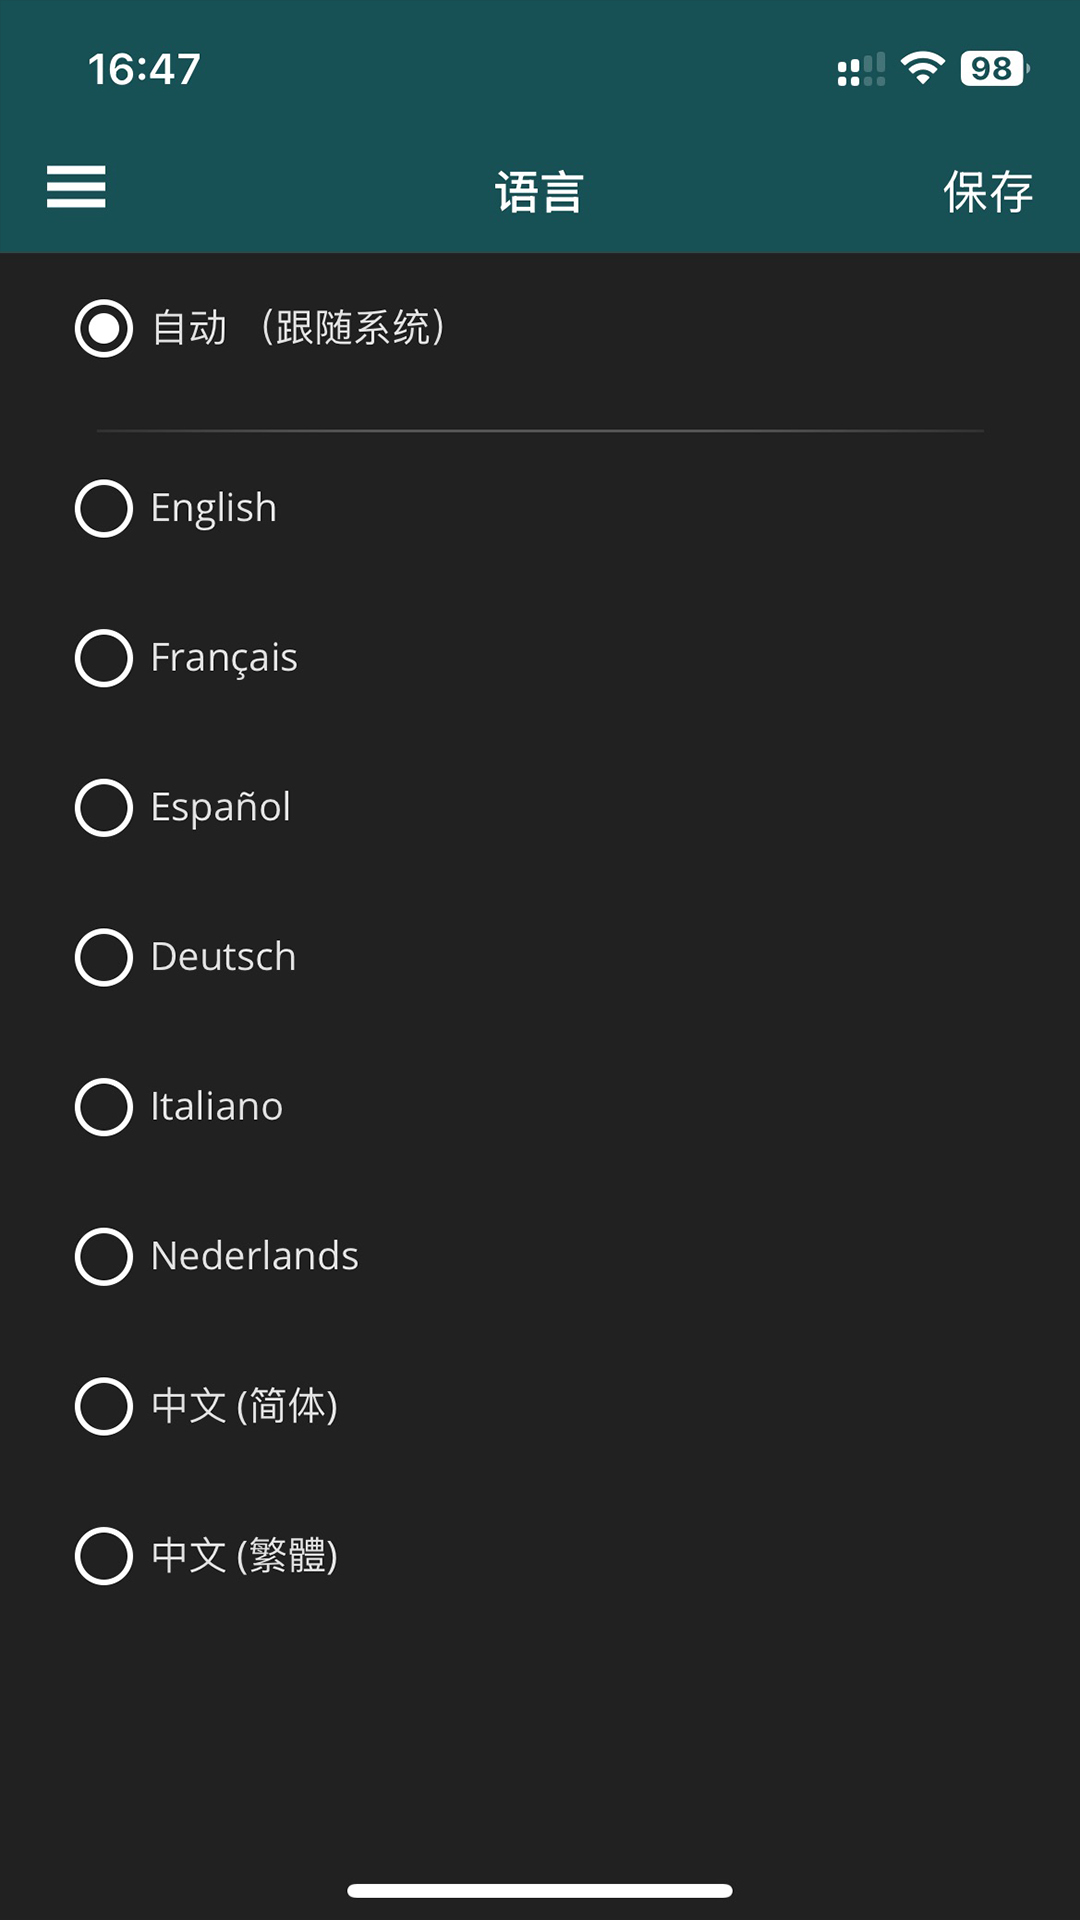The height and width of the screenshot is (1920, 1080).
Task: Tap the Nederlands label text
Action: pyautogui.click(x=254, y=1256)
